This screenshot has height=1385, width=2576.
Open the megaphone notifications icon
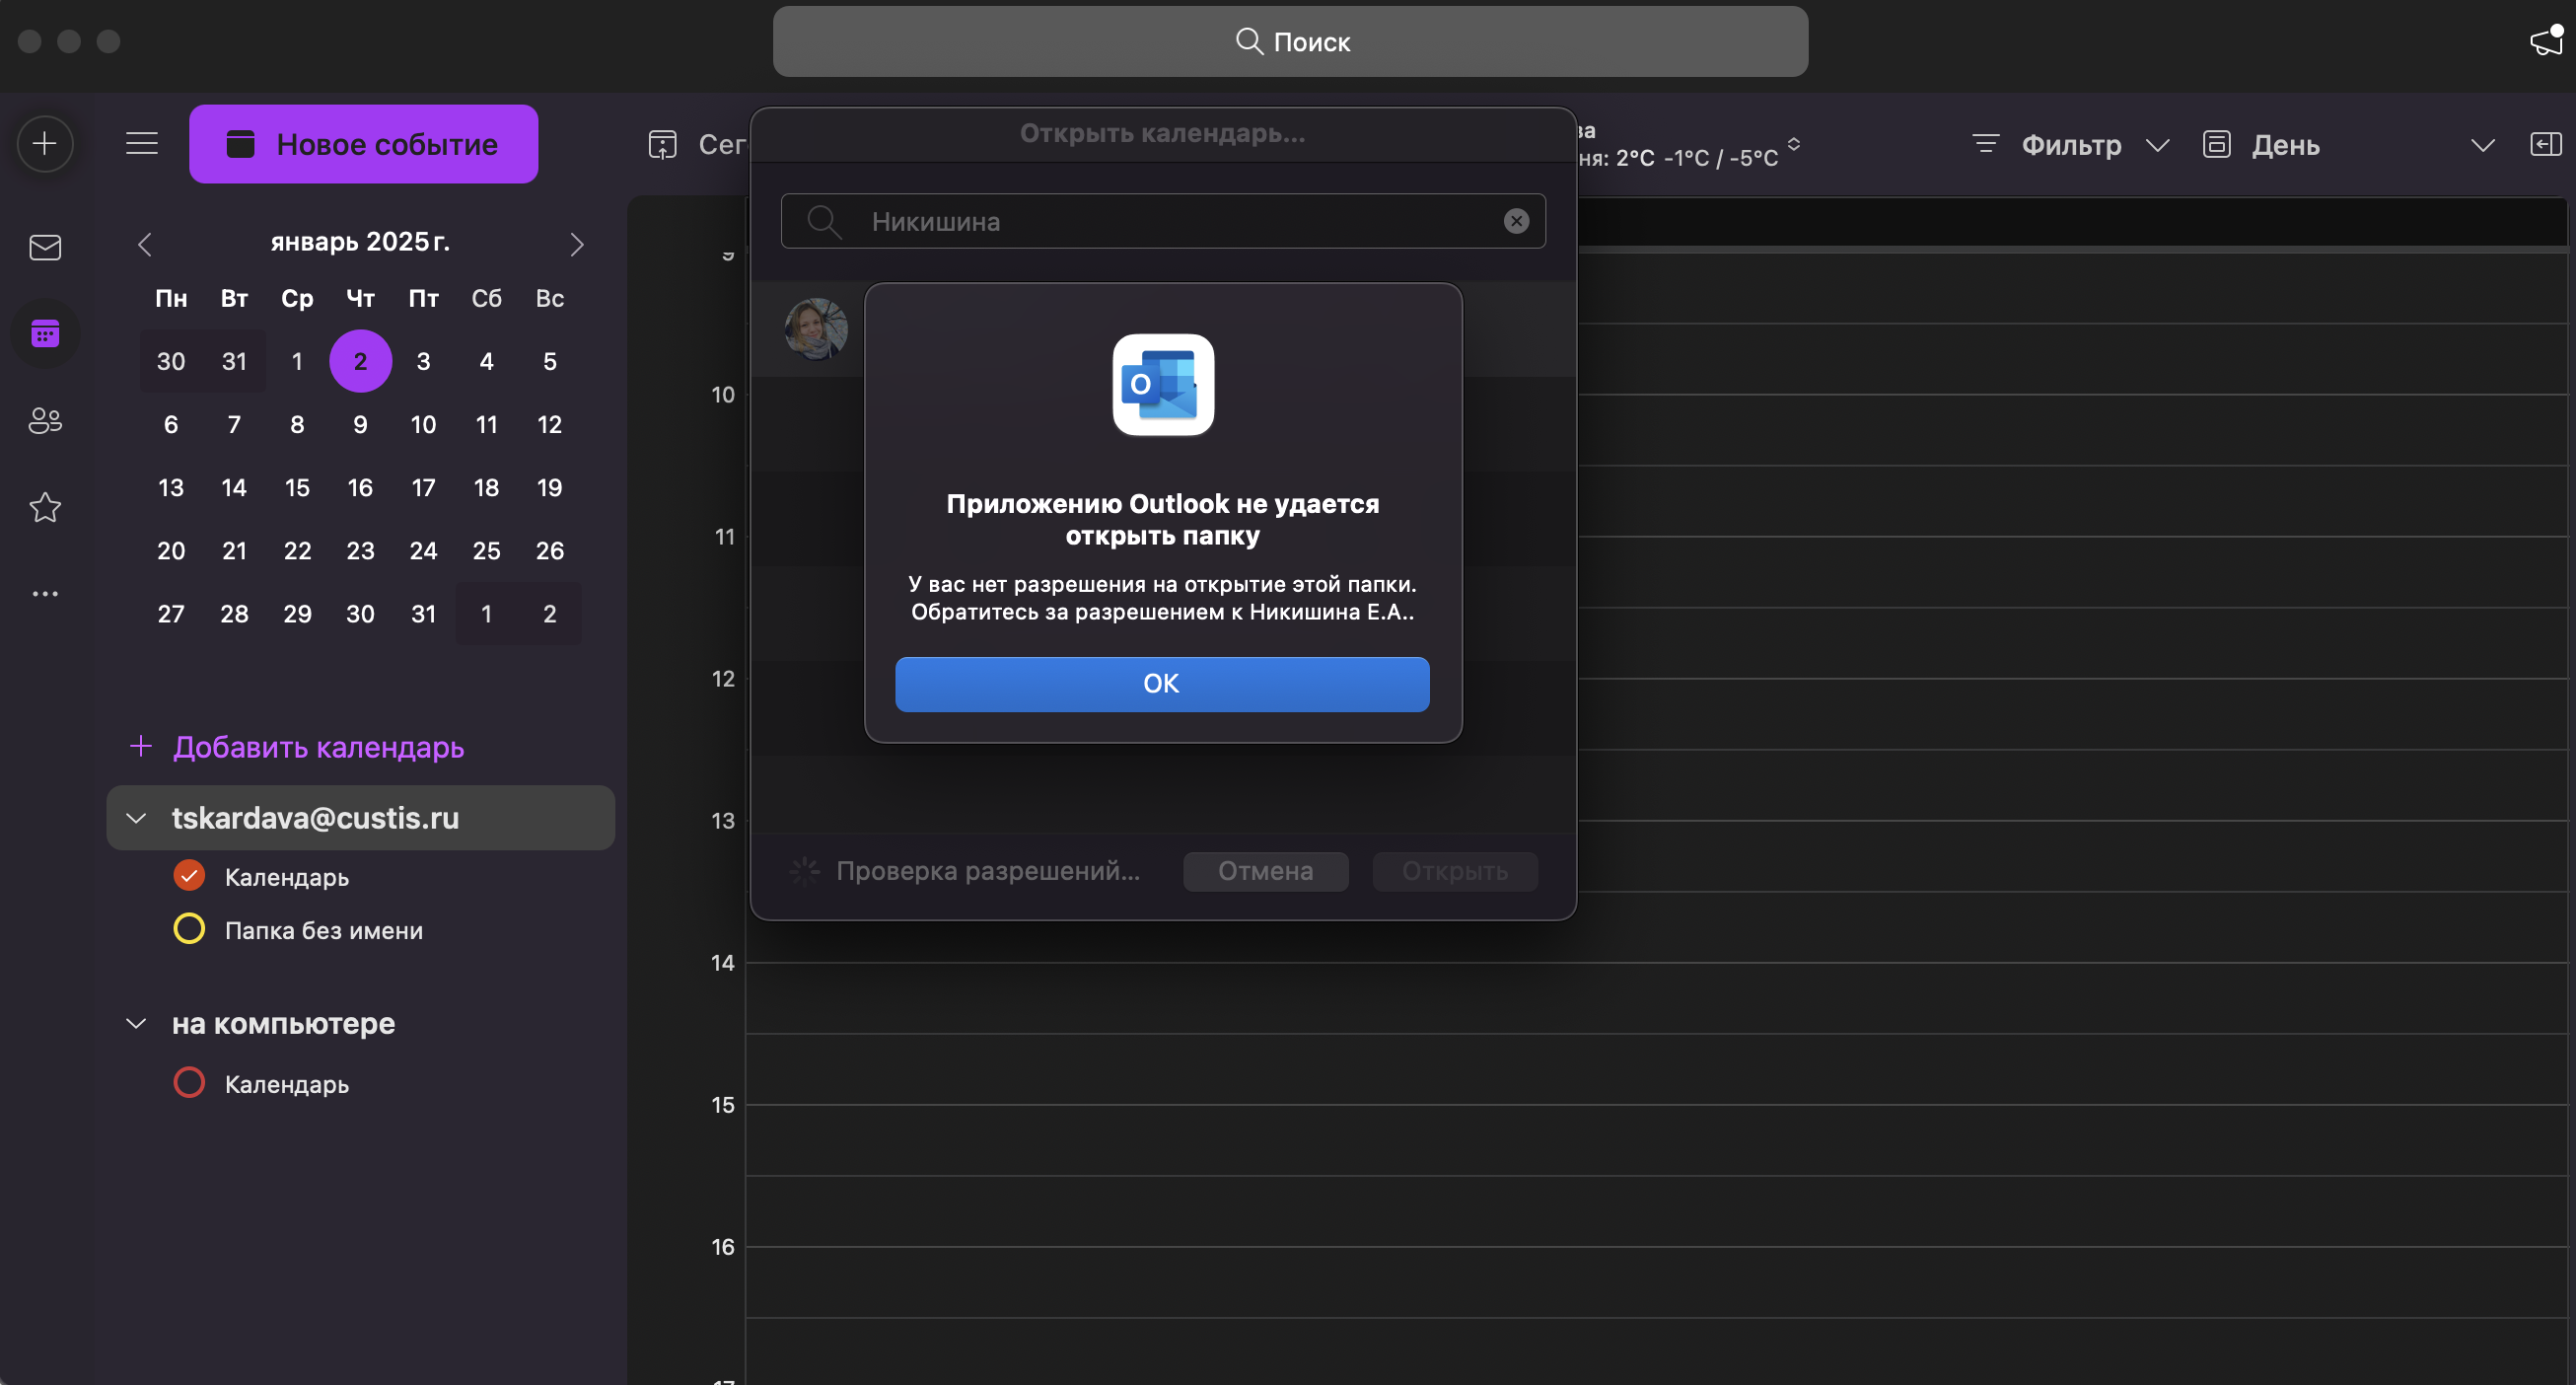pos(2546,41)
